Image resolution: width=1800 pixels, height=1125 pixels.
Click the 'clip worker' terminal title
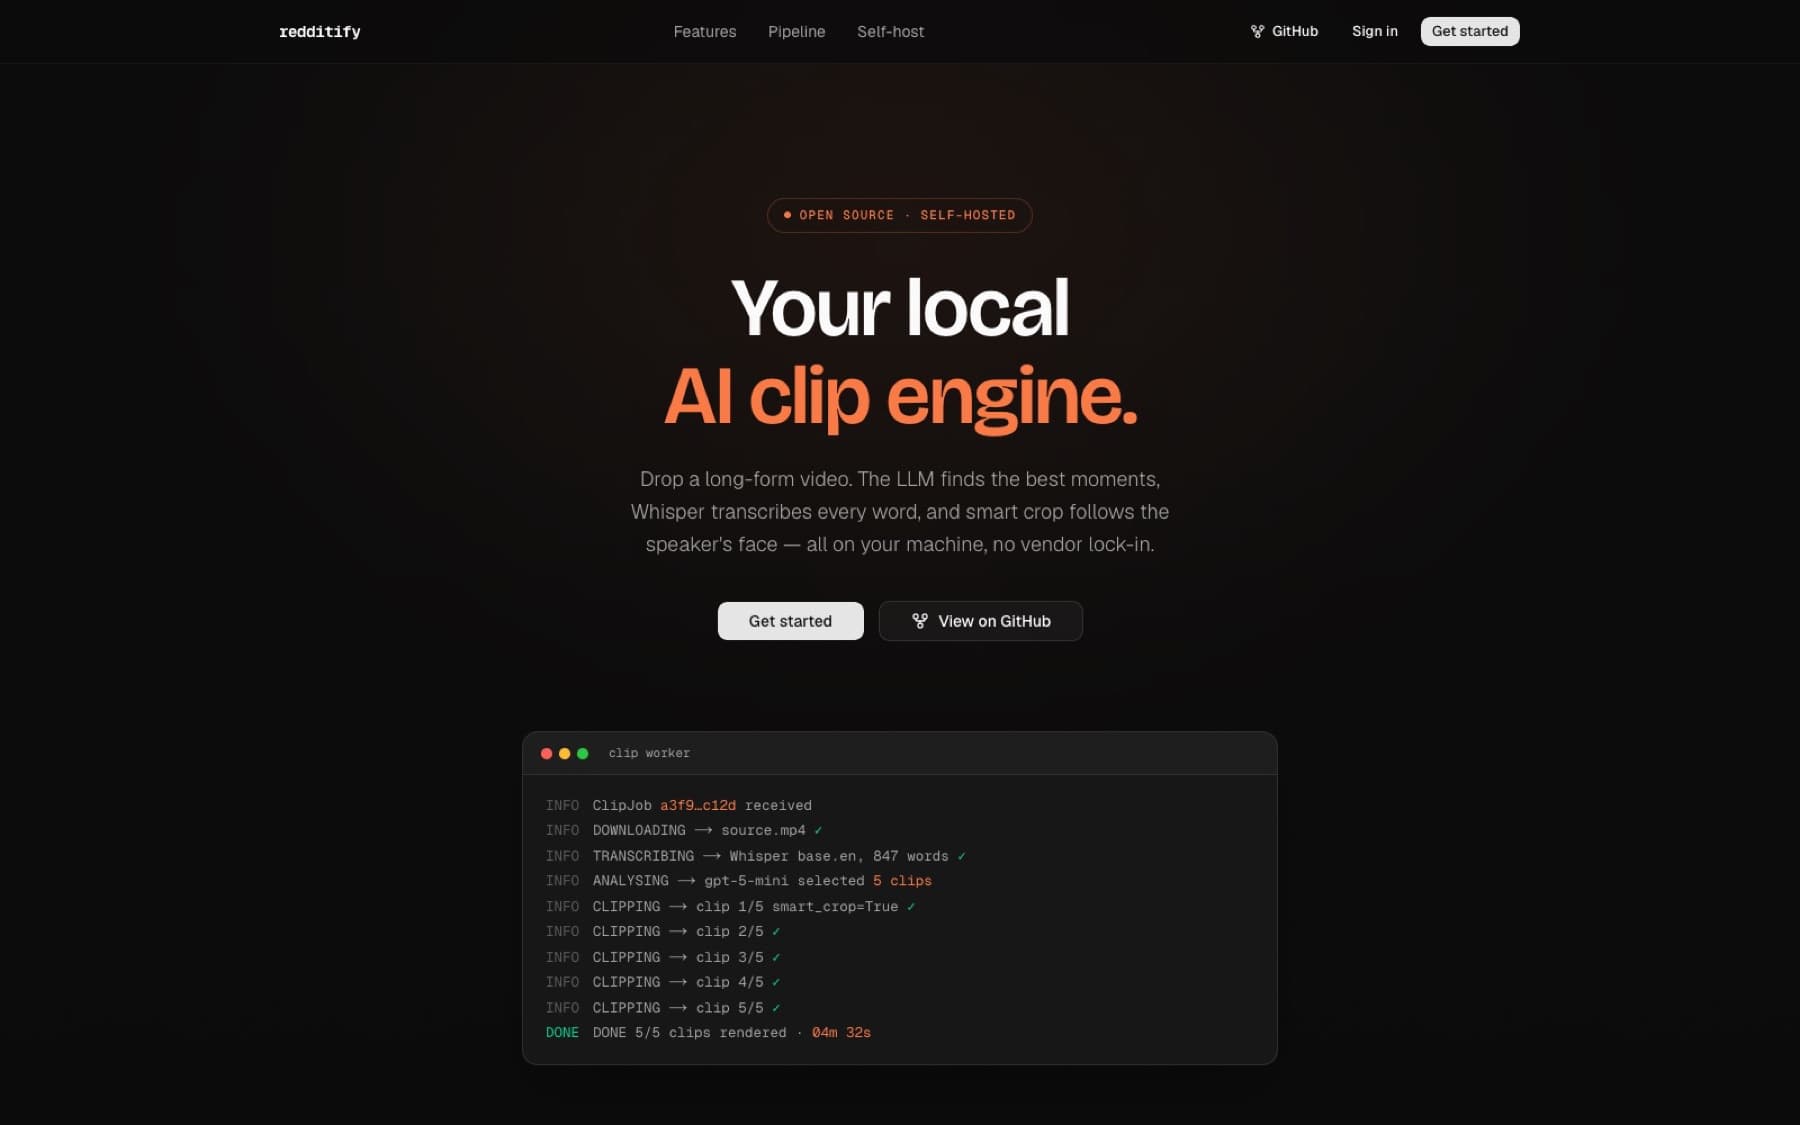(x=650, y=753)
